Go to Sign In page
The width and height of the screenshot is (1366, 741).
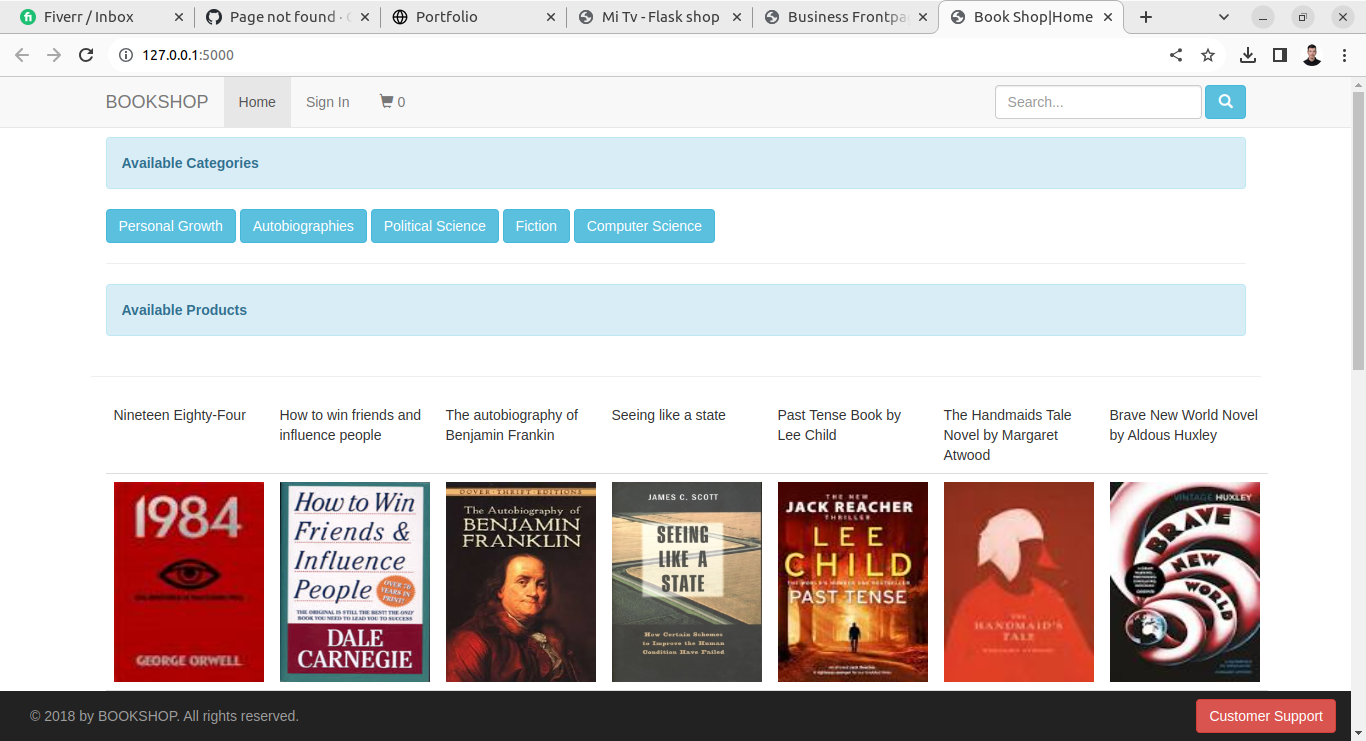click(327, 102)
